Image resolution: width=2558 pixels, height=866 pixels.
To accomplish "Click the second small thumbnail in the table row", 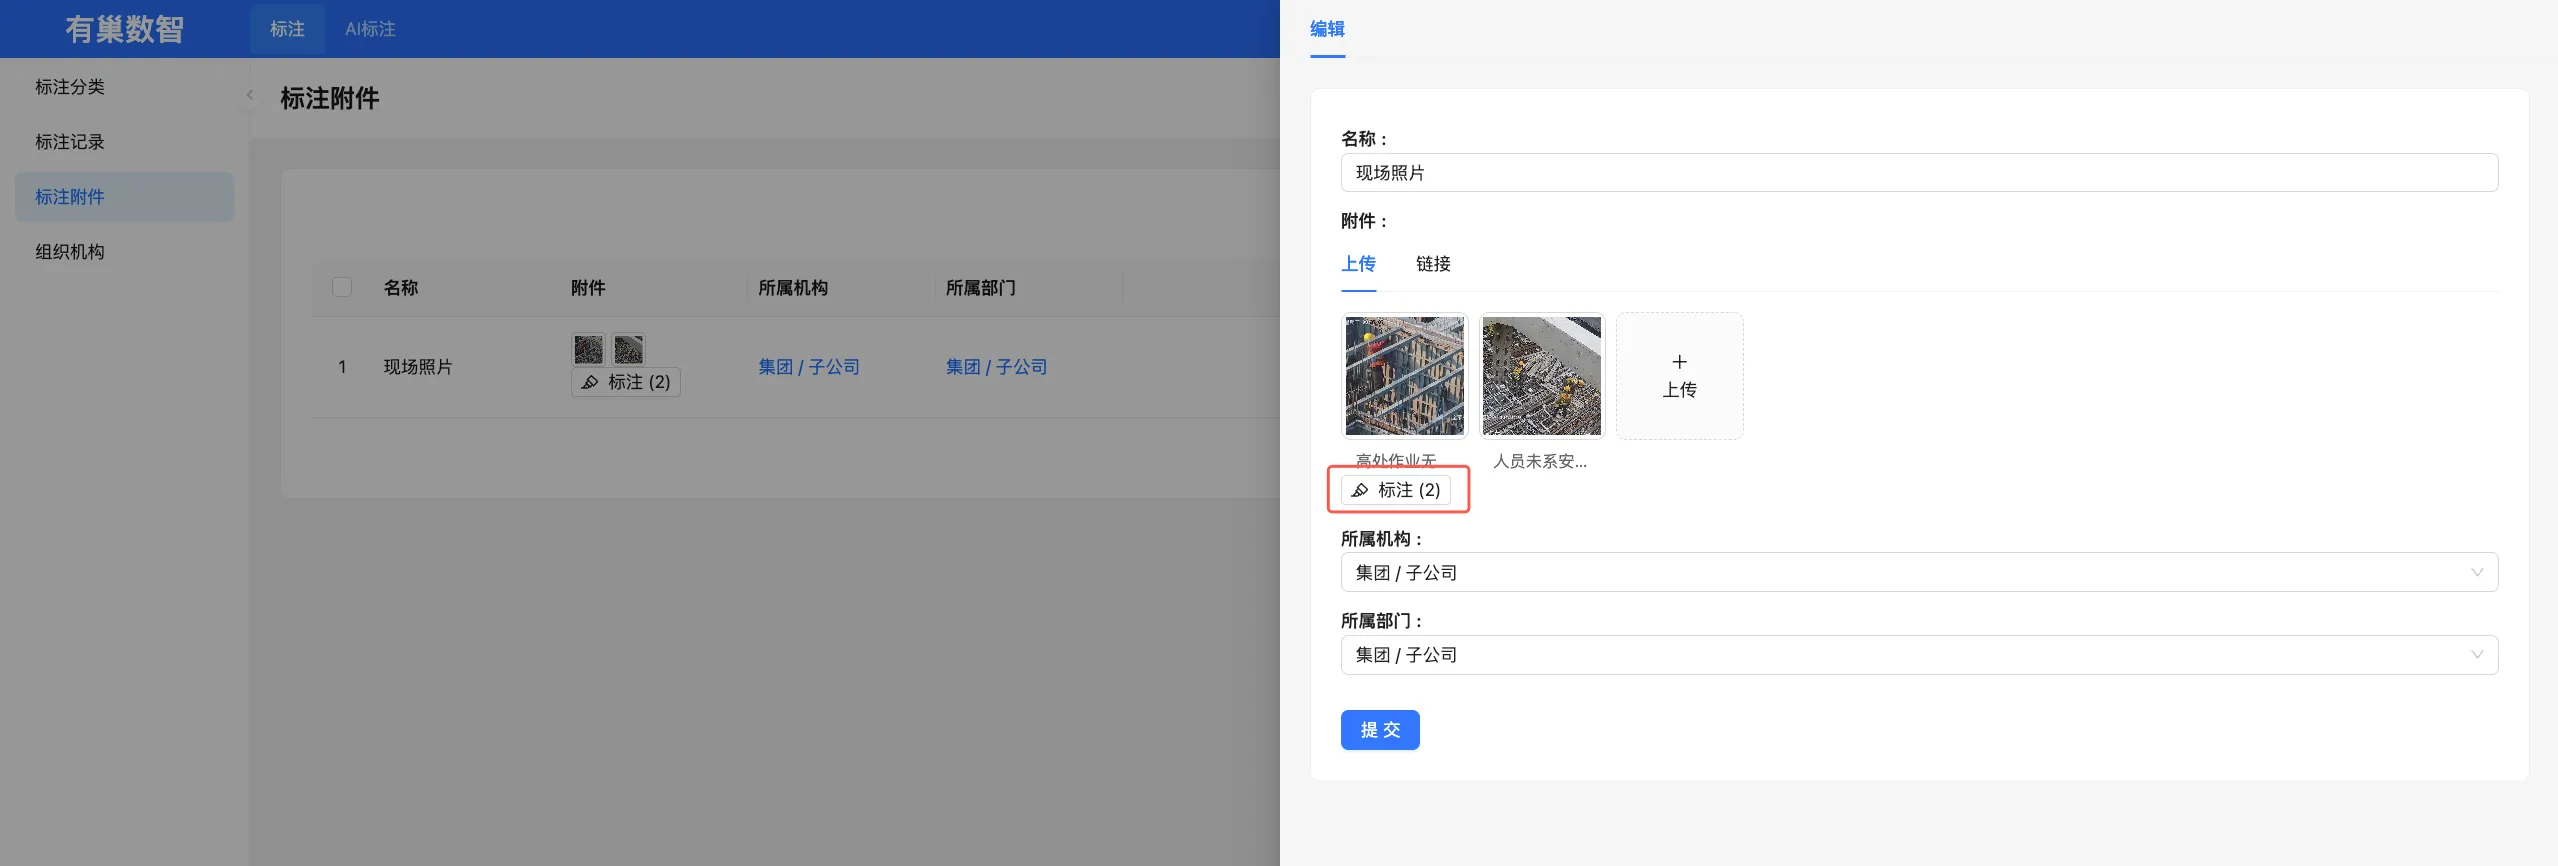I will click(628, 349).
